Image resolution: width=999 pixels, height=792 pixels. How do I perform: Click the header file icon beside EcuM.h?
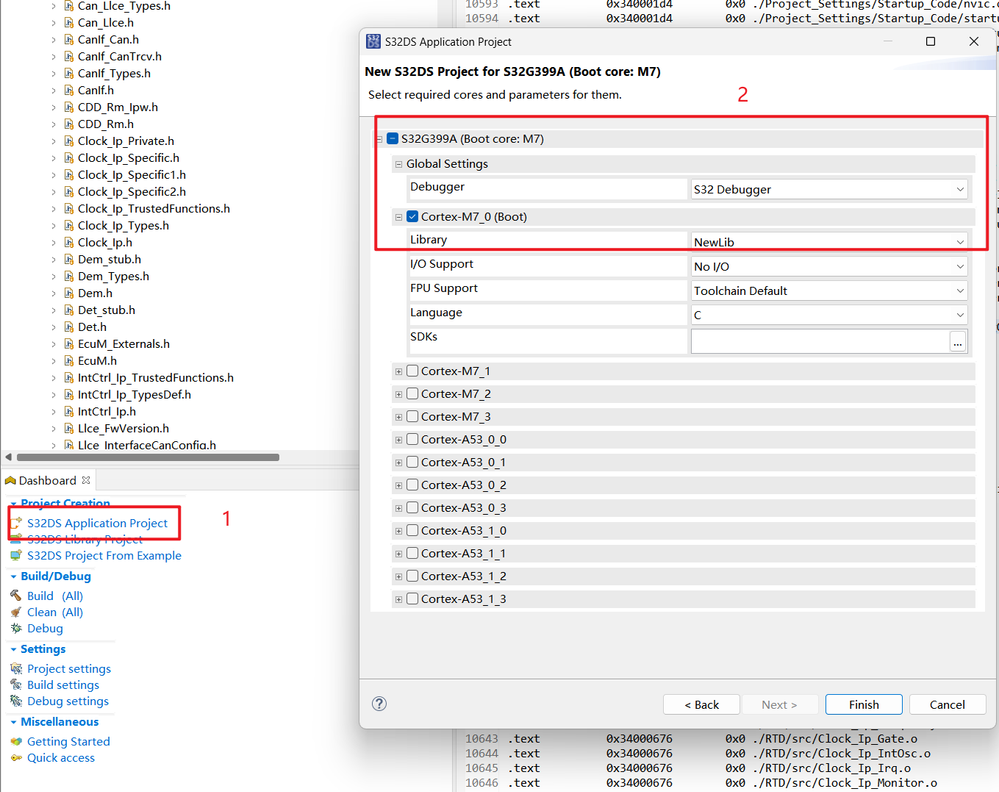coord(69,361)
